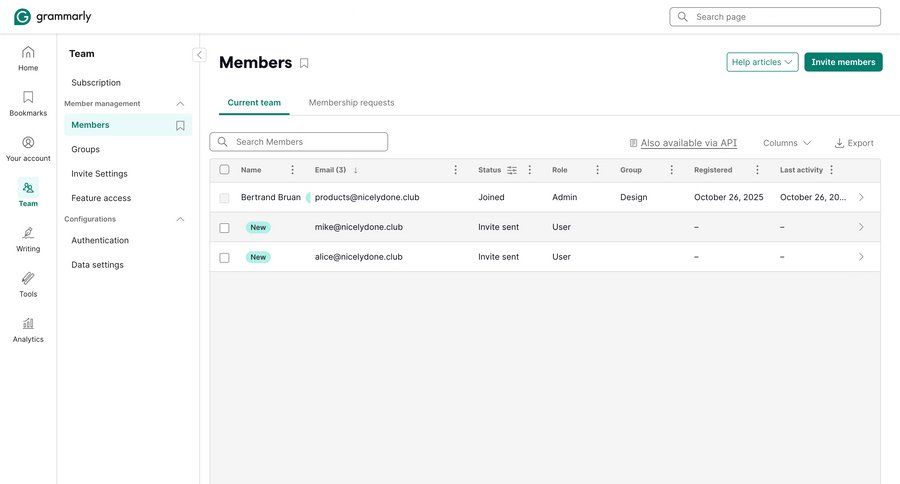This screenshot has width=900, height=484.
Task: Click the Bertrand Bruan row checkbox
Action: [224, 198]
